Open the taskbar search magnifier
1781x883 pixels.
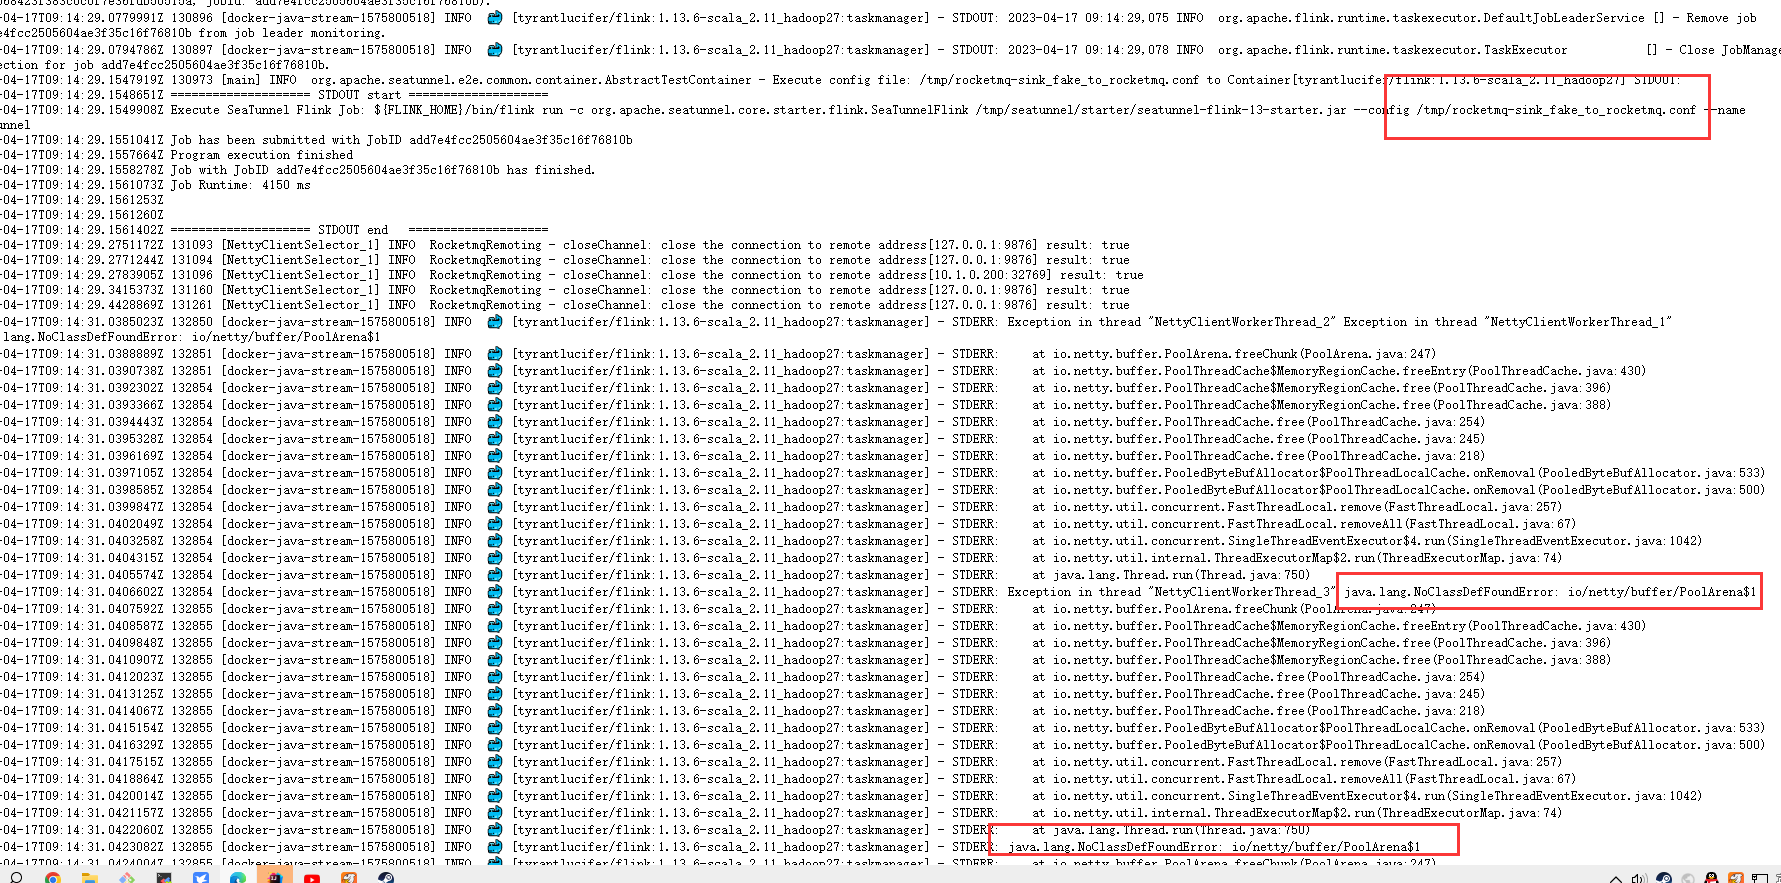coord(16,878)
